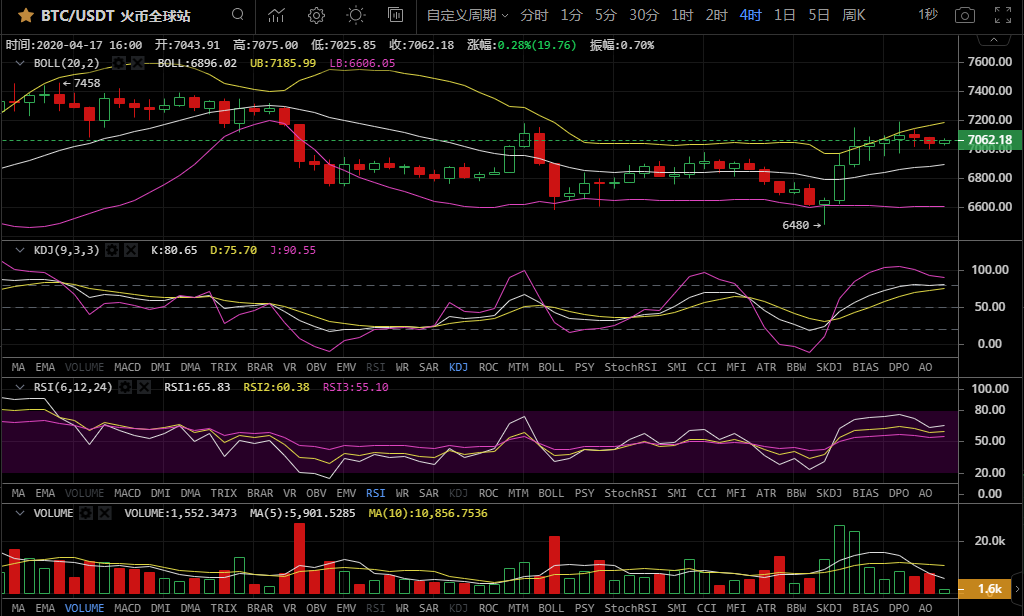This screenshot has width=1024, height=616.
Task: Choose BOLL in KDJ panel indicator row
Action: pos(551,367)
